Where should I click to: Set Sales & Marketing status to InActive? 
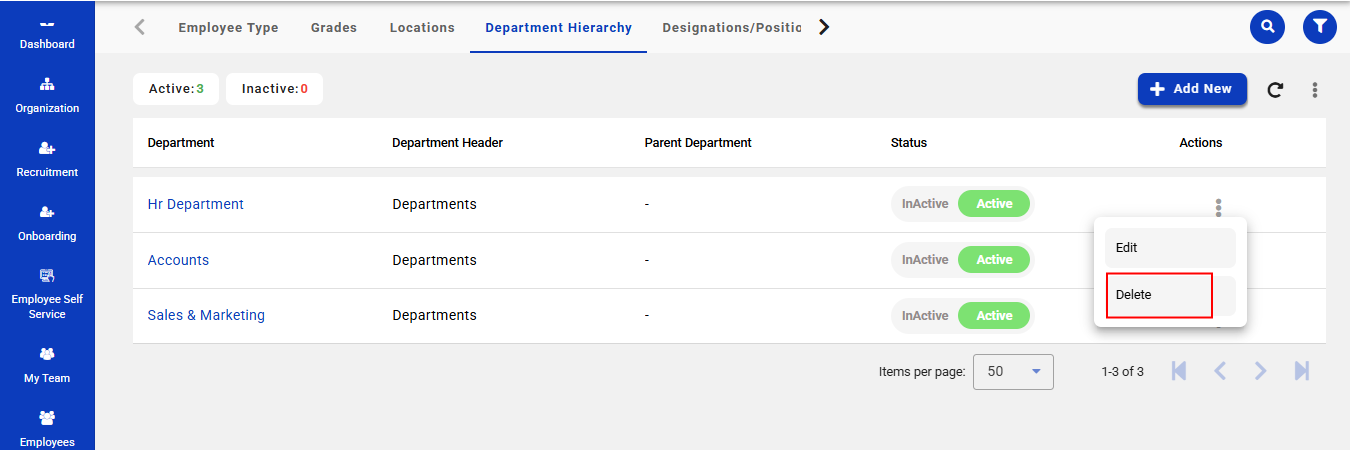(x=924, y=316)
